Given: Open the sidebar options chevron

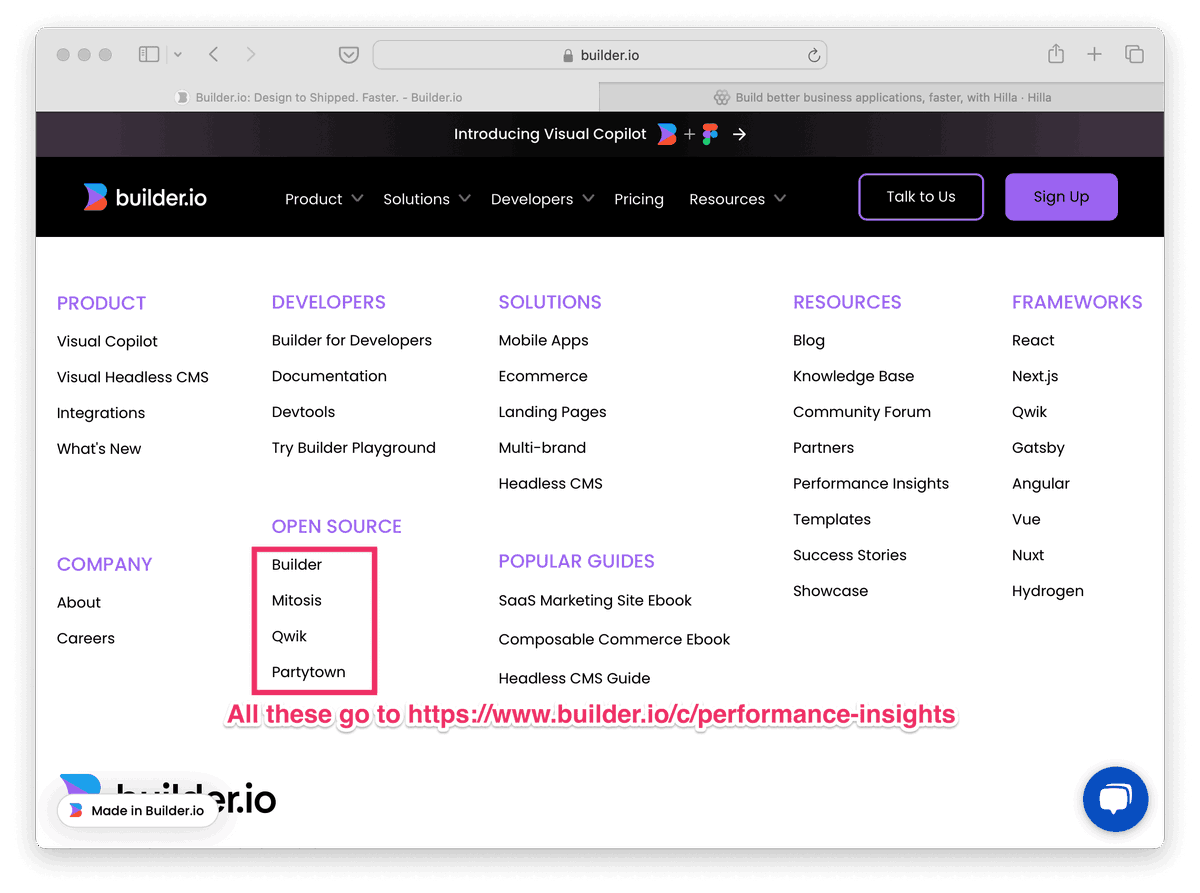Looking at the screenshot, I should click(178, 55).
